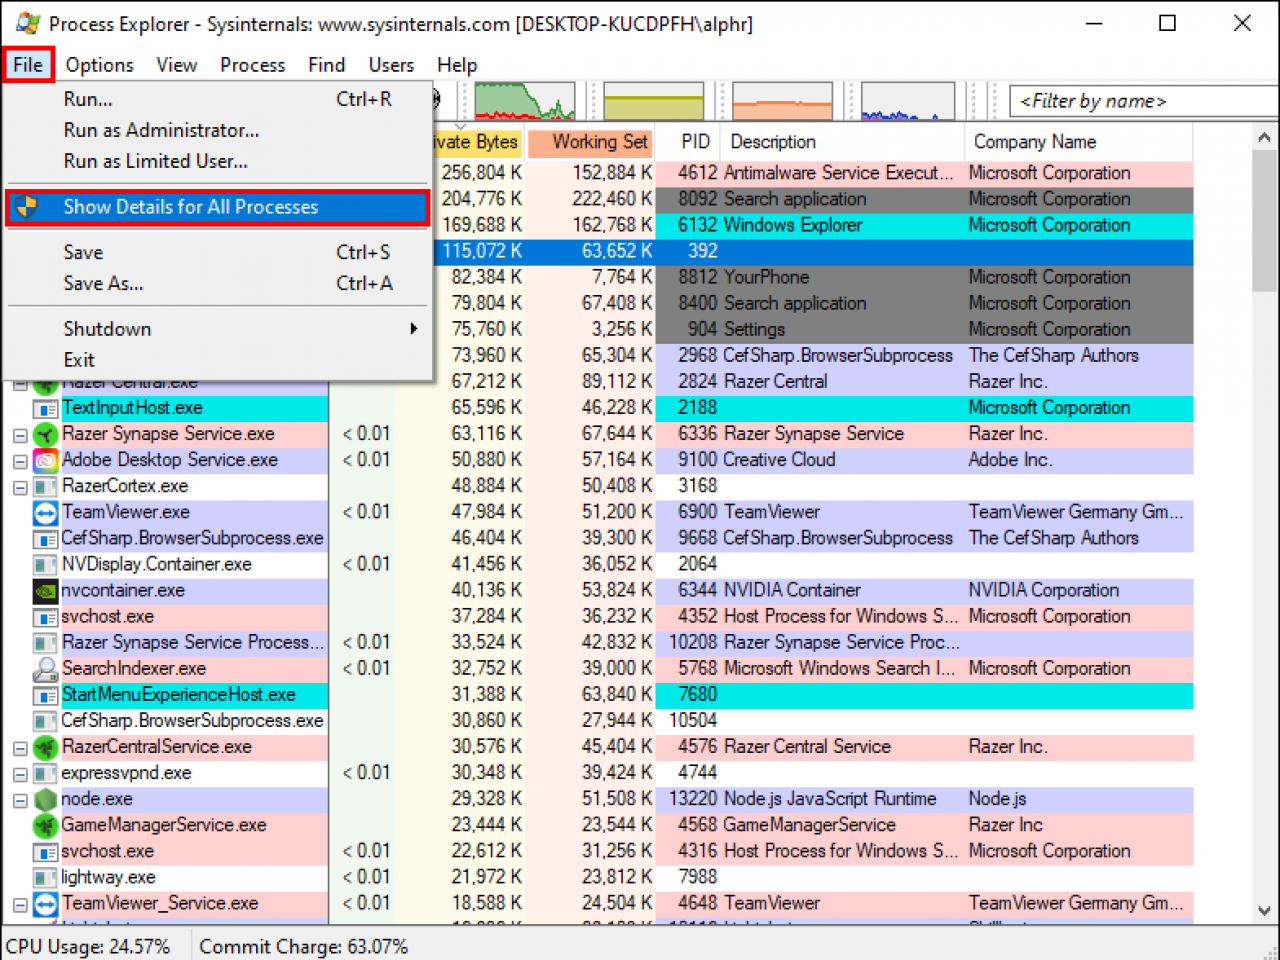The image size is (1280, 960).
Task: Click the node.exe green hexagon icon
Action: pyautogui.click(x=45, y=799)
